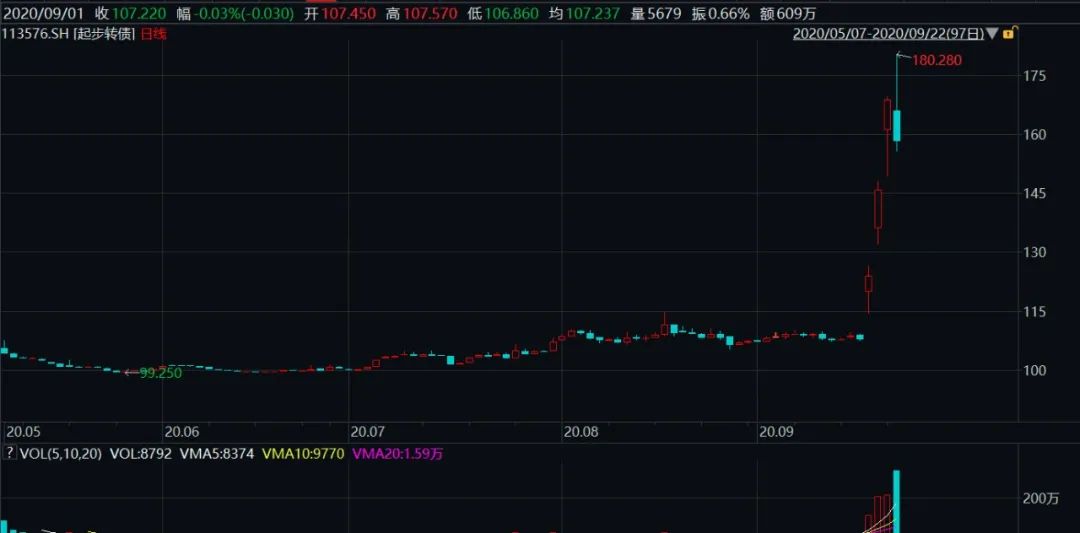
Task: Click the 180.280 high price marker
Action: coord(937,61)
